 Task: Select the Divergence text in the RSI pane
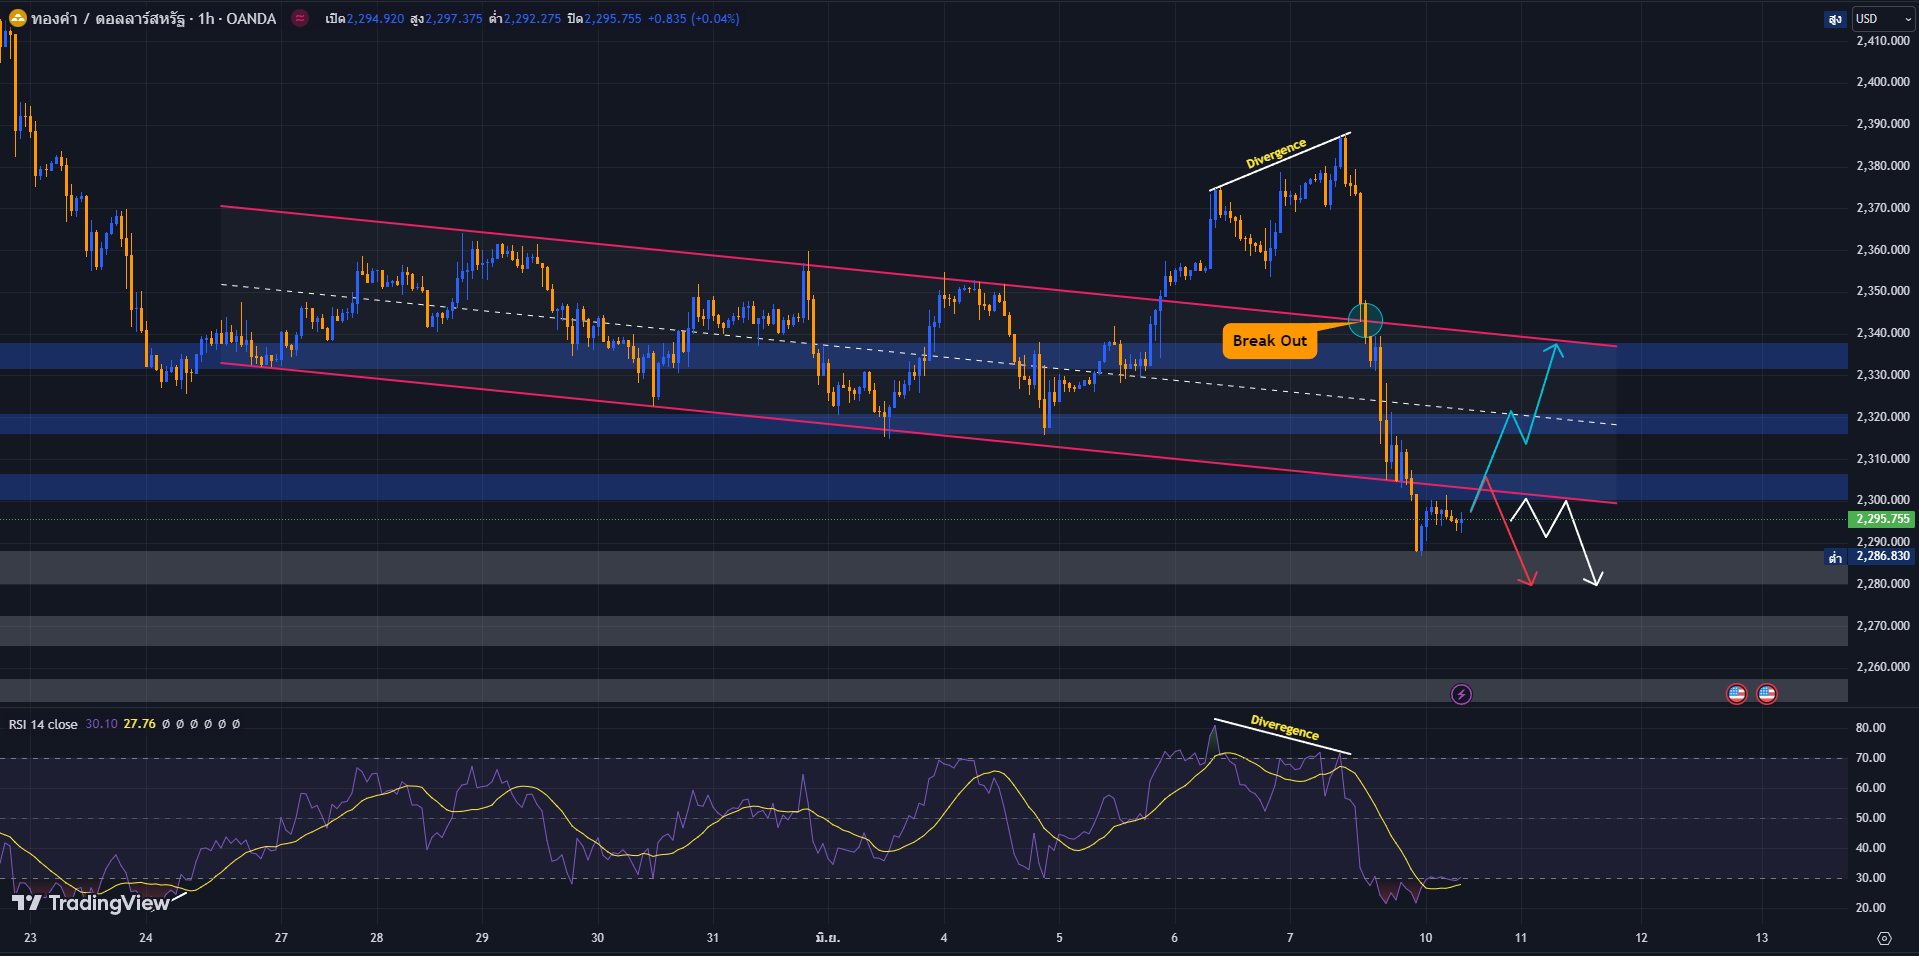click(1285, 728)
